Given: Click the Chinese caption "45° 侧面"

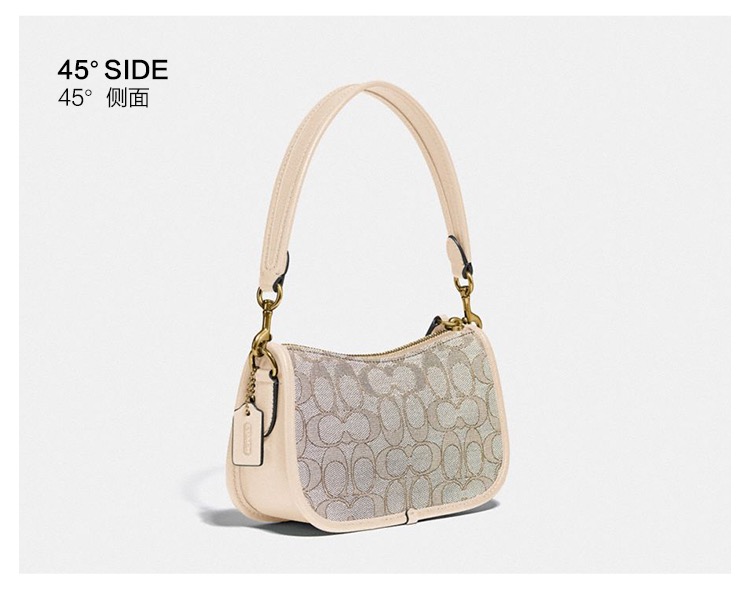Looking at the screenshot, I should [x=103, y=98].
